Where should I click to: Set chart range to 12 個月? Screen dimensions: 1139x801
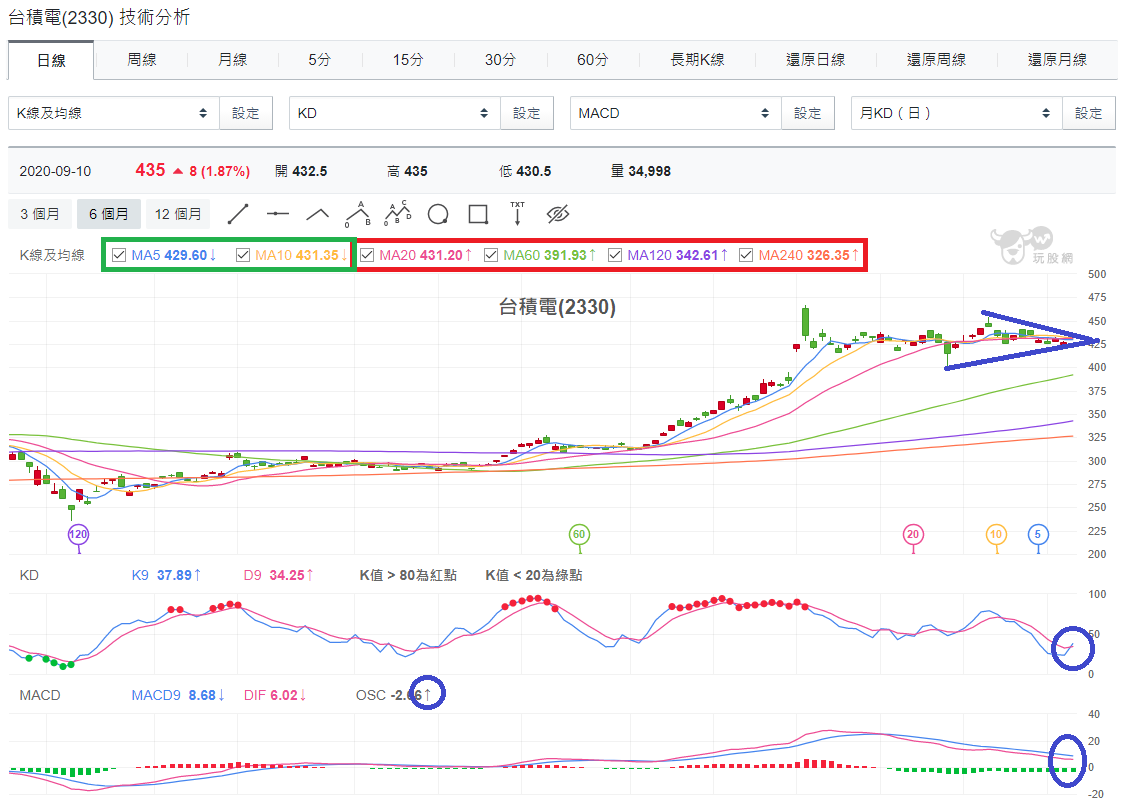point(178,214)
